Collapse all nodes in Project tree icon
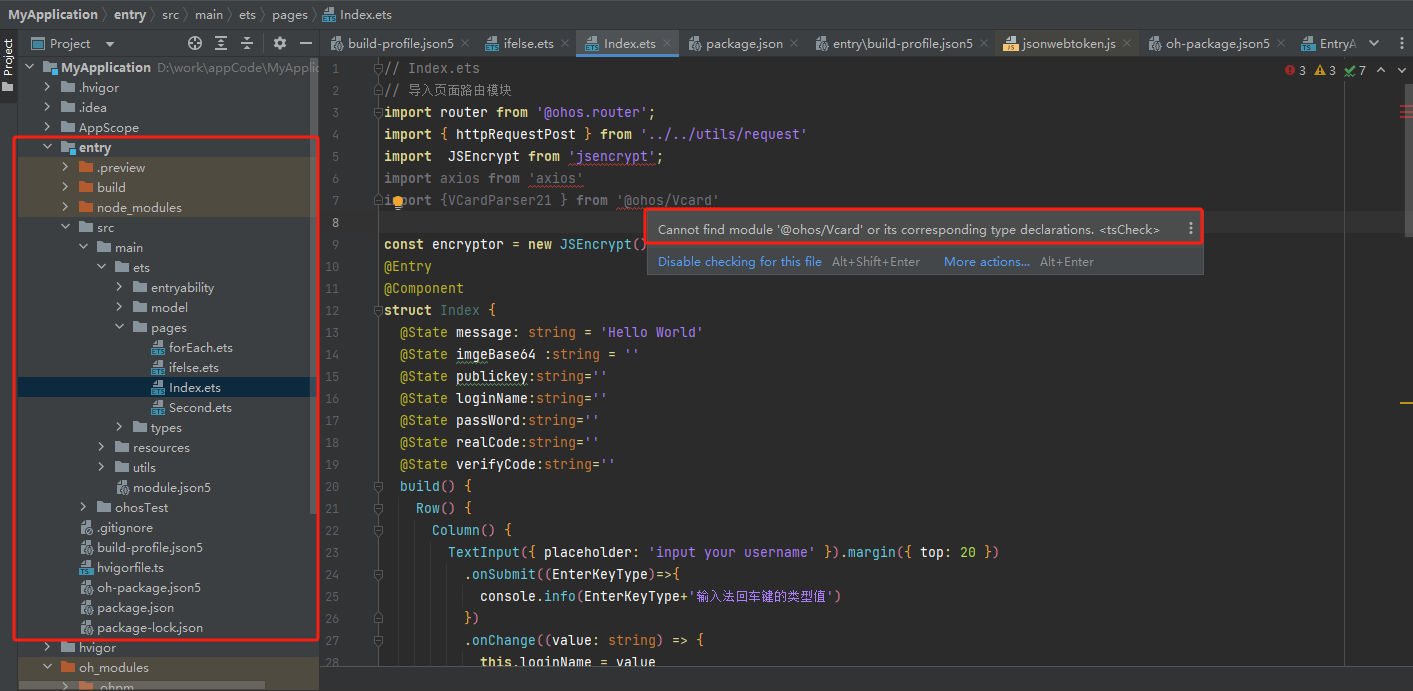The width and height of the screenshot is (1413, 691). click(x=247, y=43)
